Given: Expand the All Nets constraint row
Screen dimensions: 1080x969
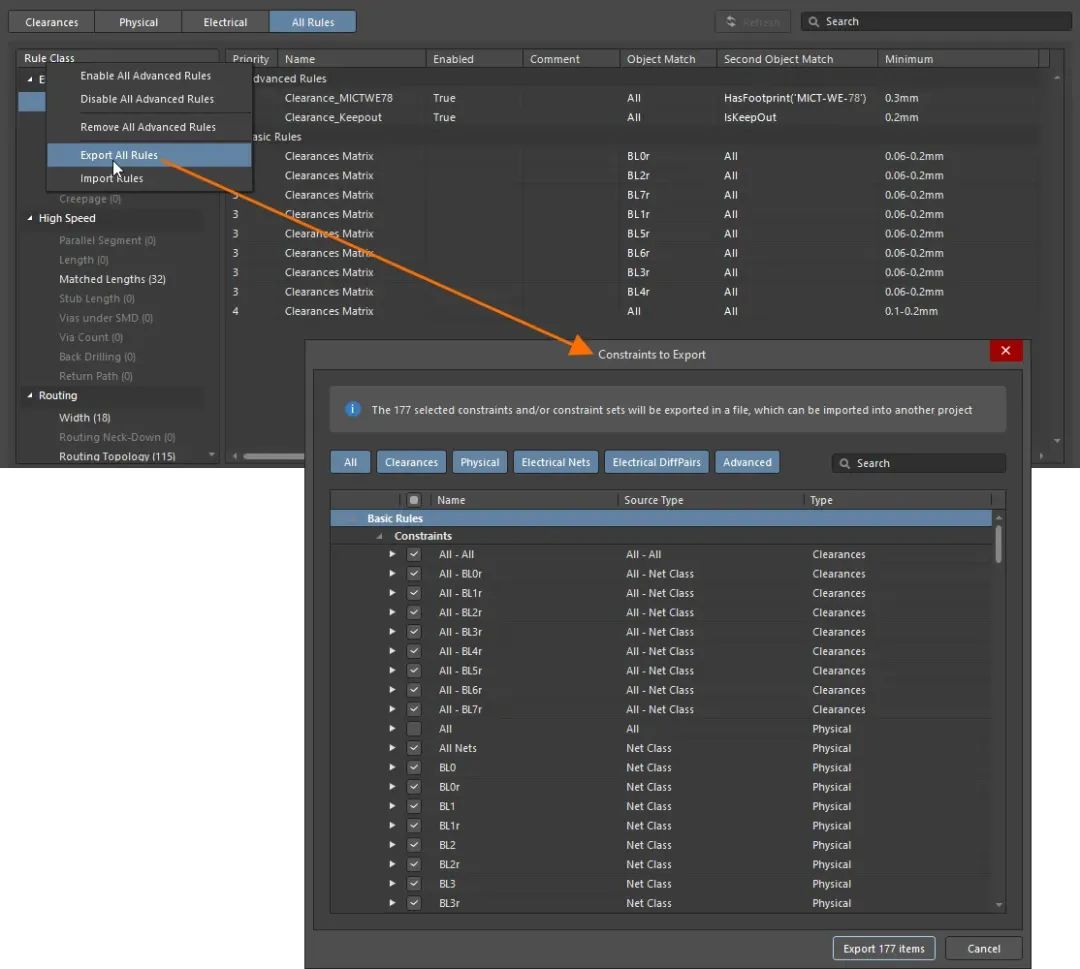Looking at the screenshot, I should (x=392, y=748).
